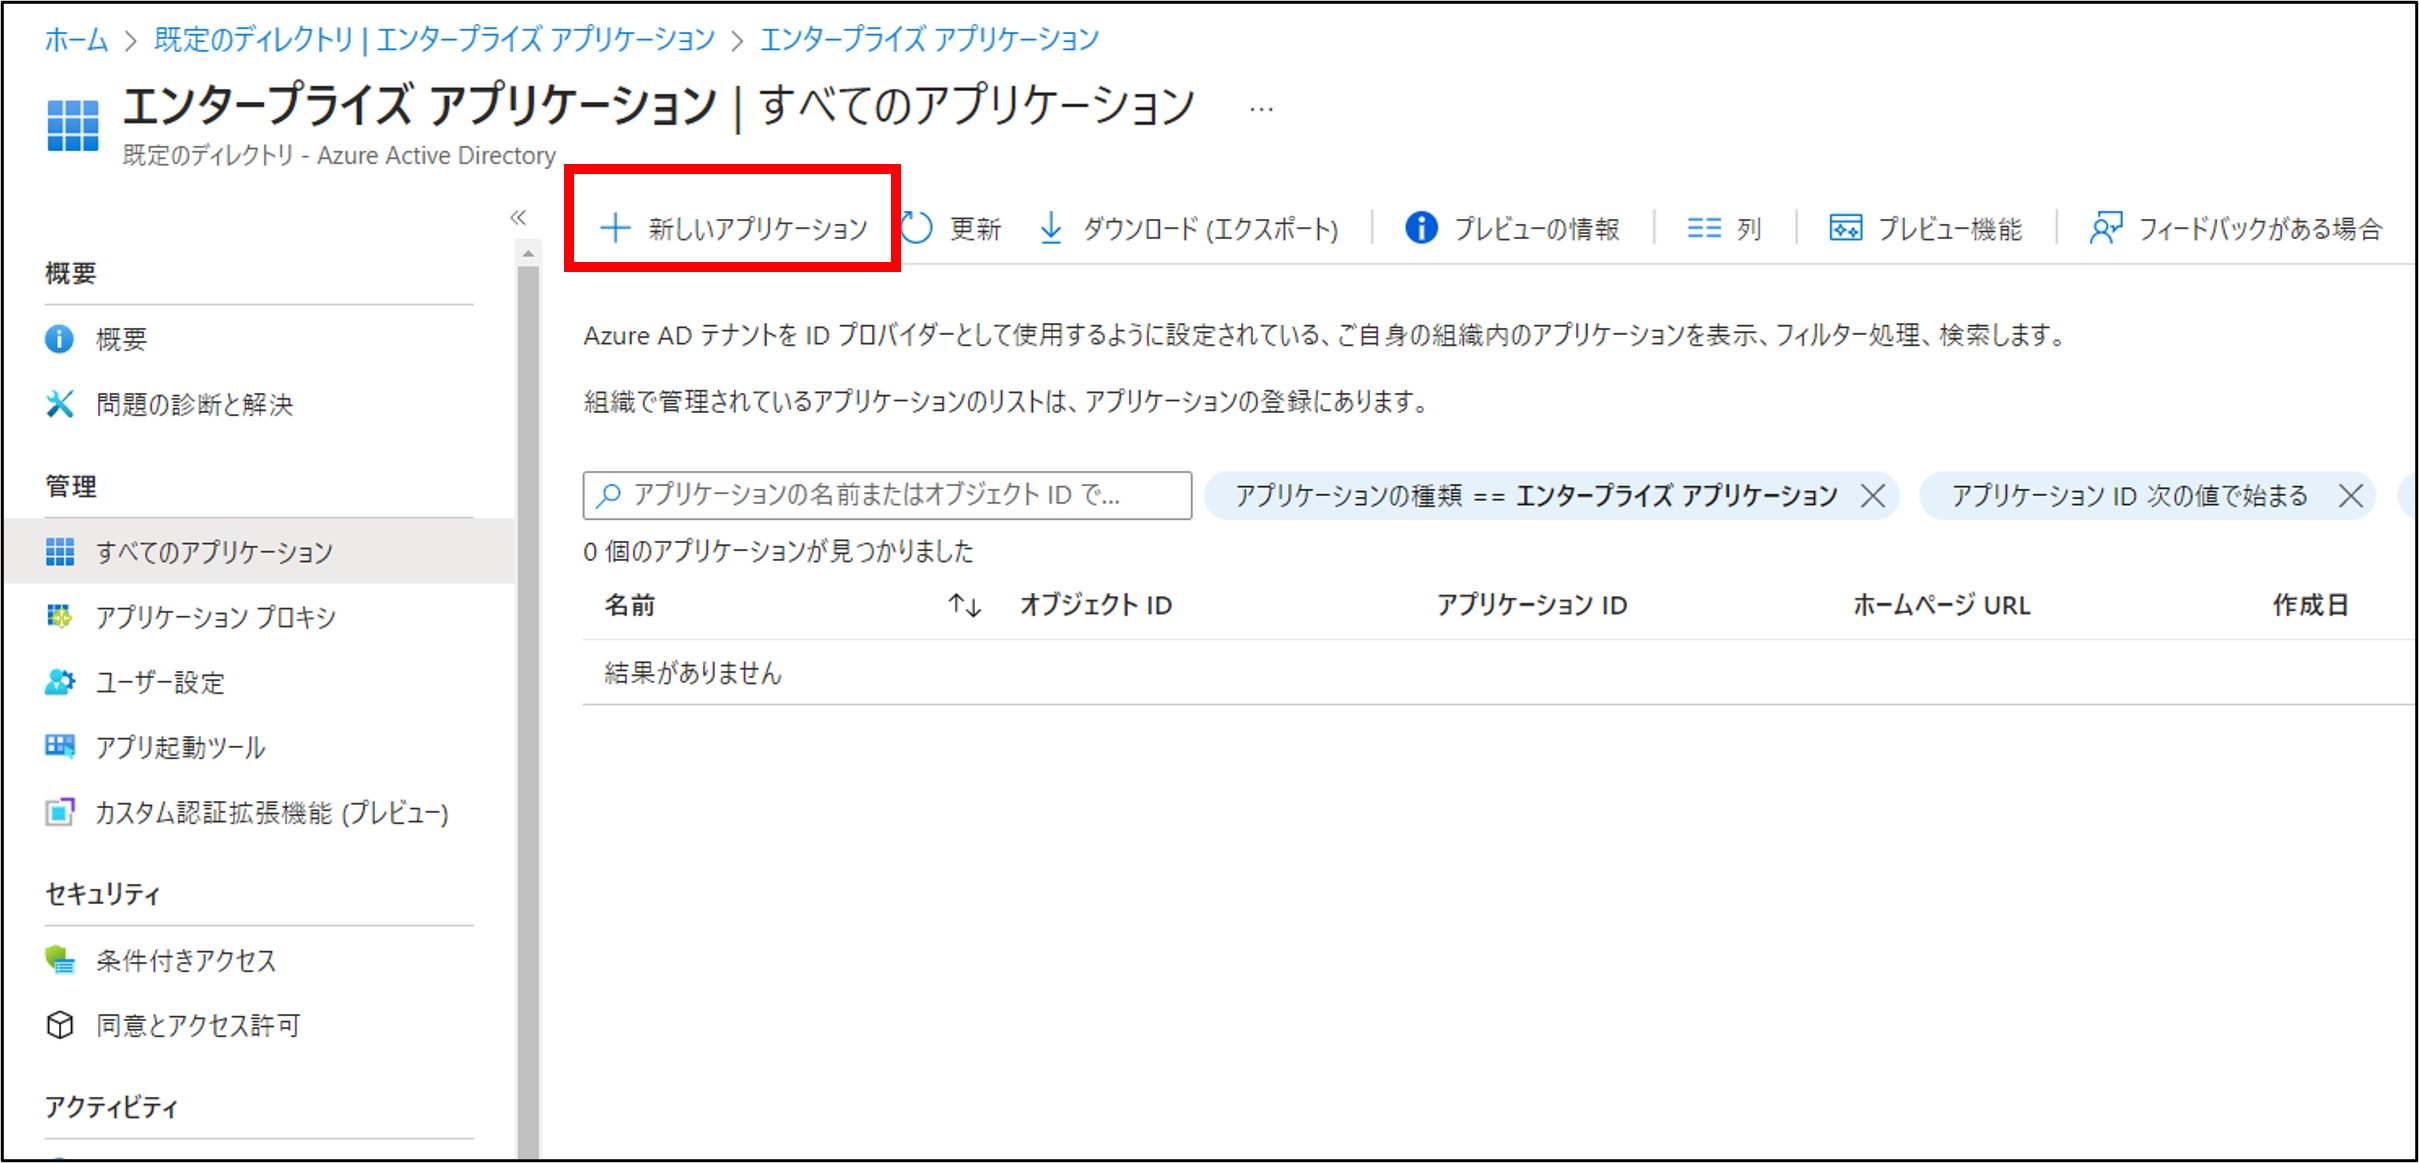Image resolution: width=2419 pixels, height=1163 pixels.
Task: Collapse the left sidebar with chevron
Action: (x=518, y=217)
